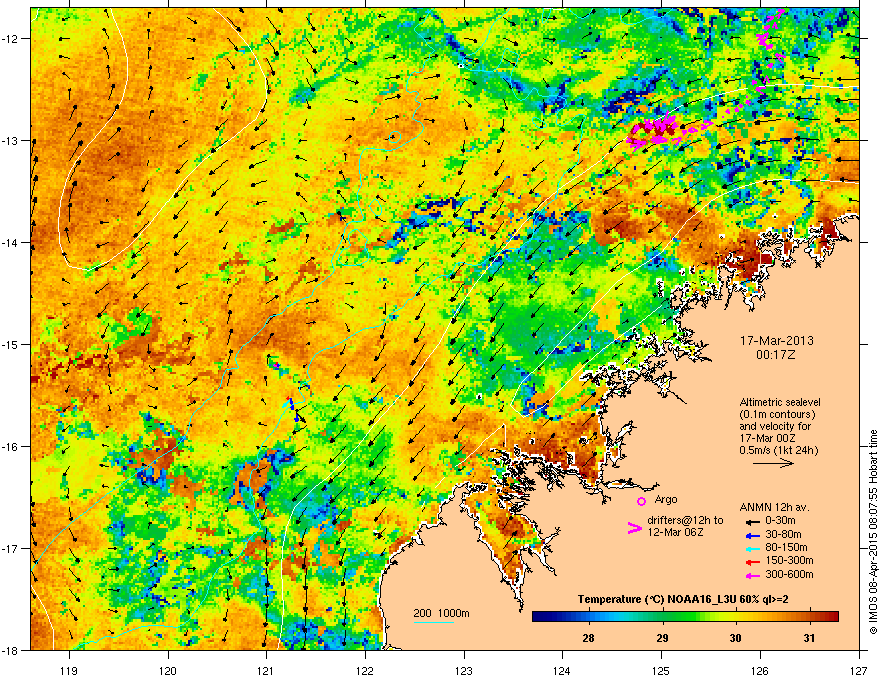Click the 120 longitude axis label
The height and width of the screenshot is (680, 880).
coord(168,670)
